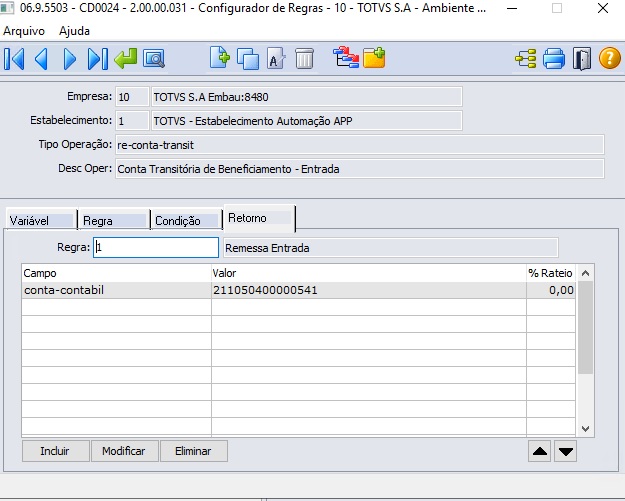Viewport: 625px width, 501px height.
Task: Click the Modificar button
Action: point(124,451)
